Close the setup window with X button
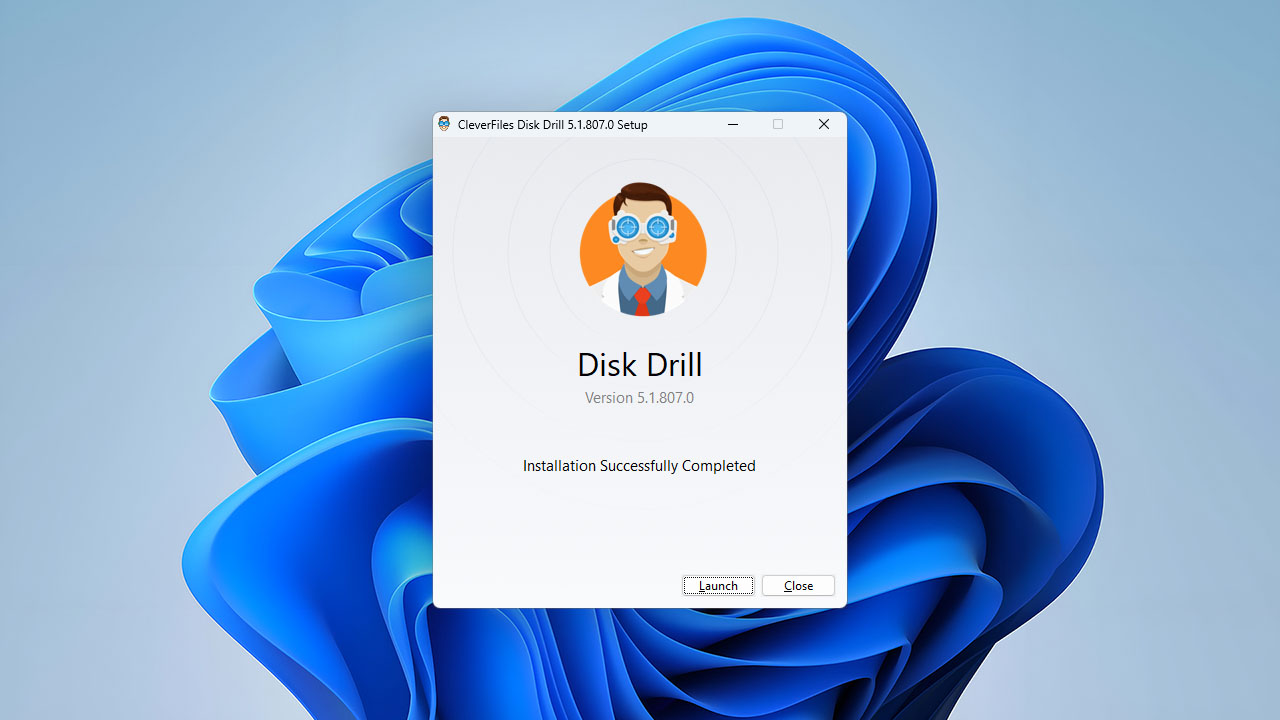Image resolution: width=1280 pixels, height=720 pixels. point(824,124)
